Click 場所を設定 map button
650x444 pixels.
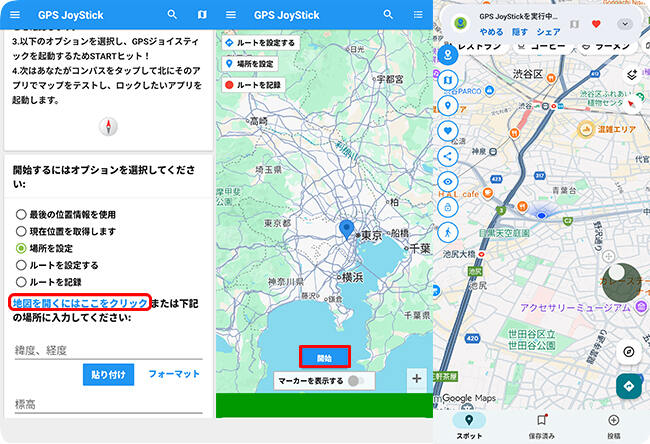(x=250, y=64)
